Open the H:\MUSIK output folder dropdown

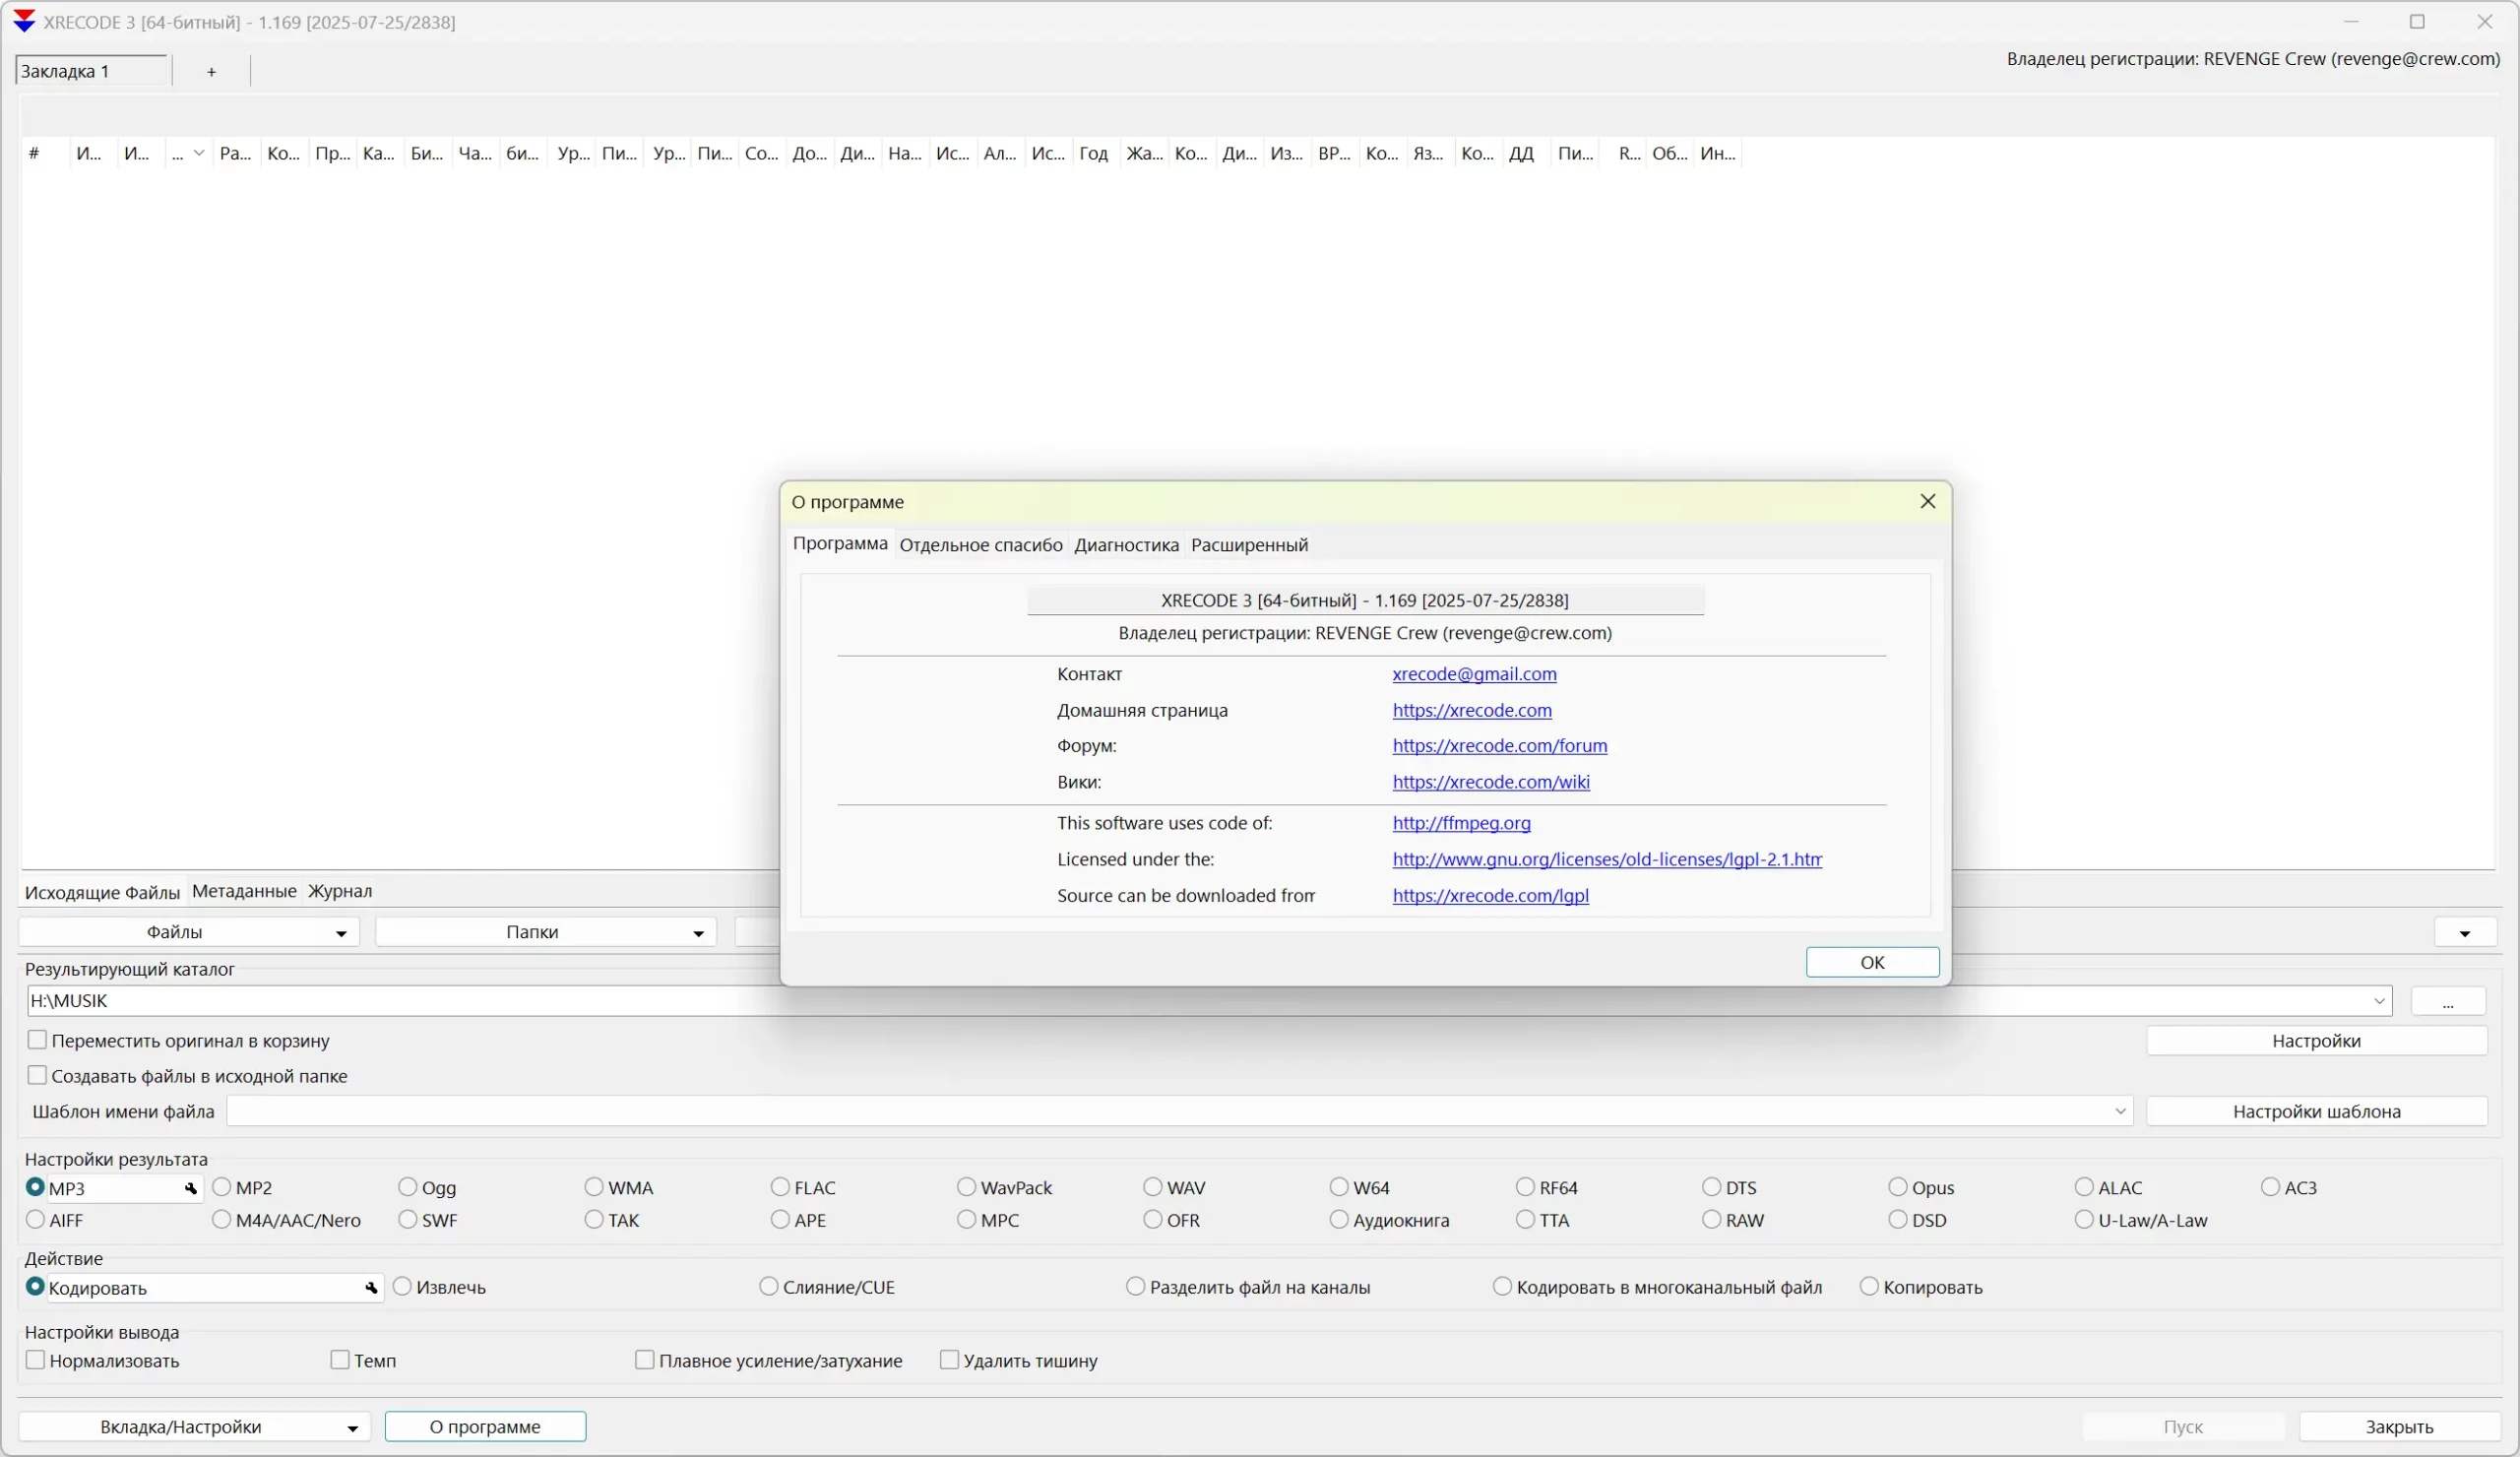(2379, 1001)
